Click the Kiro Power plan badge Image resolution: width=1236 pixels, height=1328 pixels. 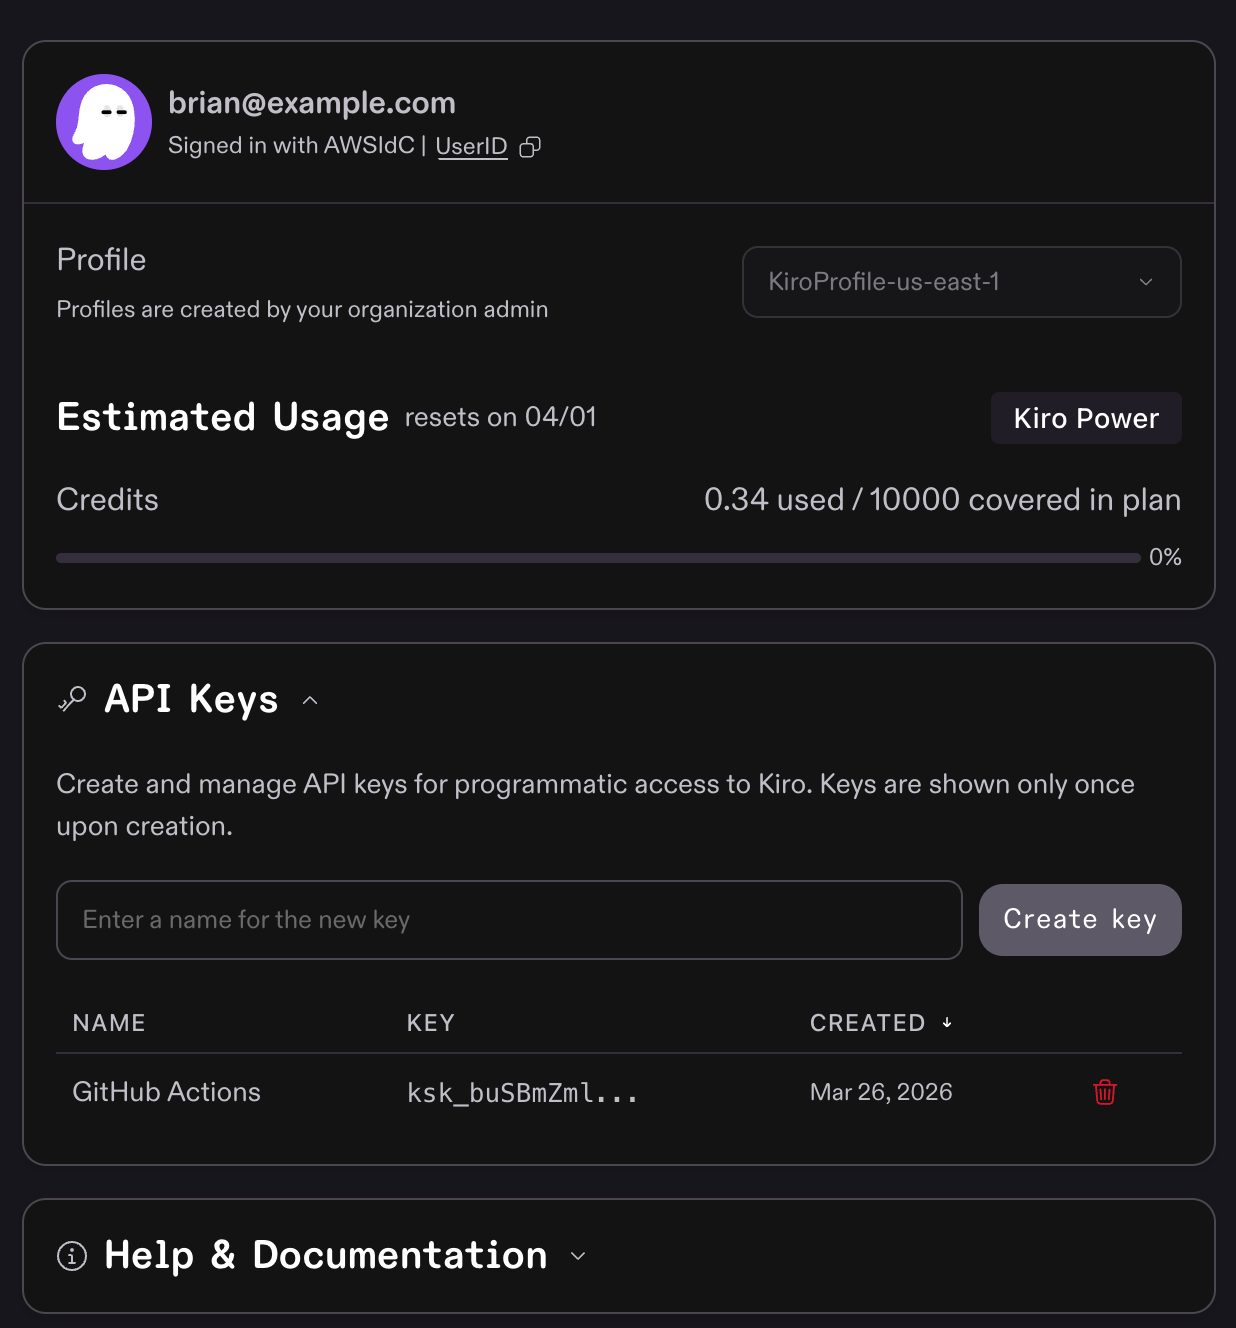point(1086,418)
